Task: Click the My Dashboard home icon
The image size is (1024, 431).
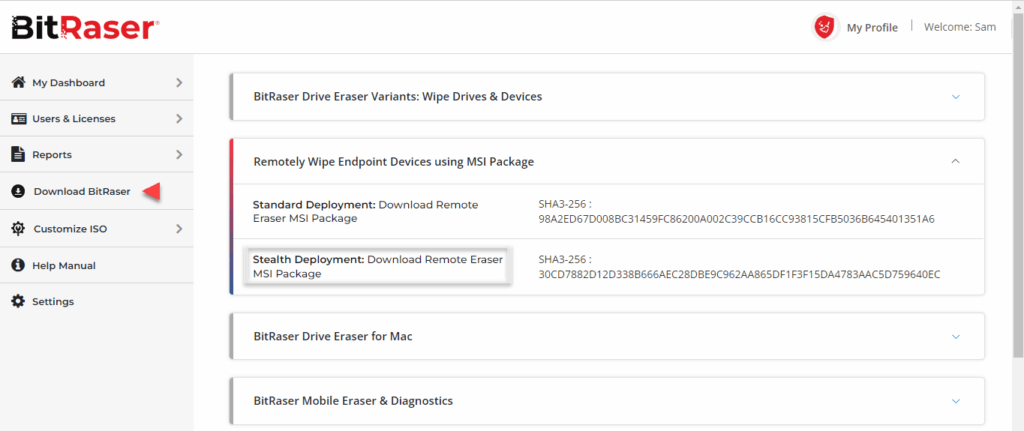Action: (18, 82)
